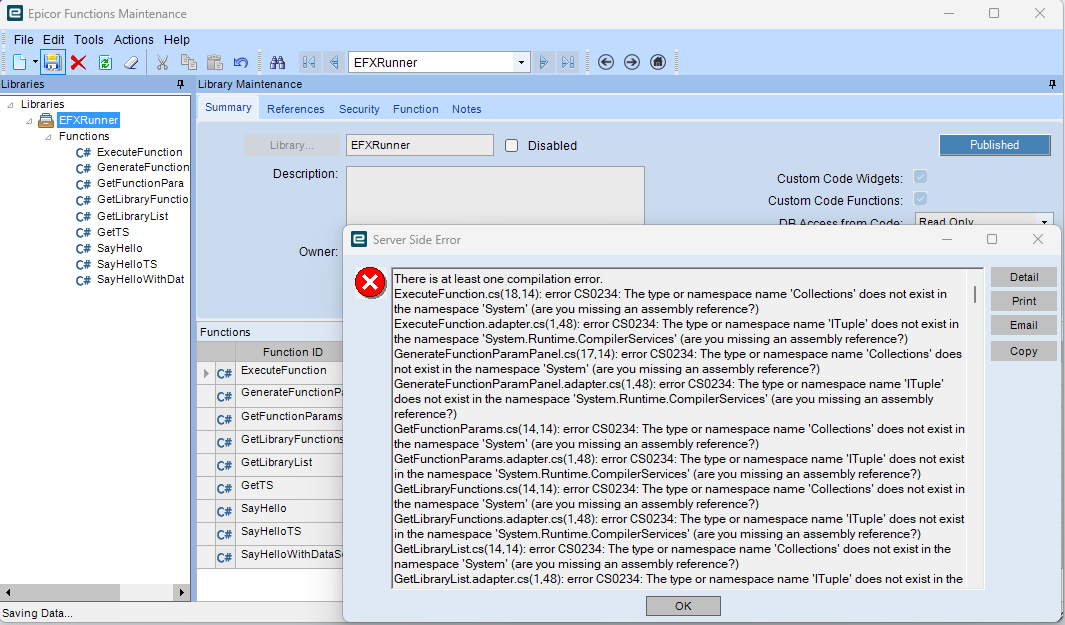Click the Email button in the error dialog

pyautogui.click(x=1024, y=325)
